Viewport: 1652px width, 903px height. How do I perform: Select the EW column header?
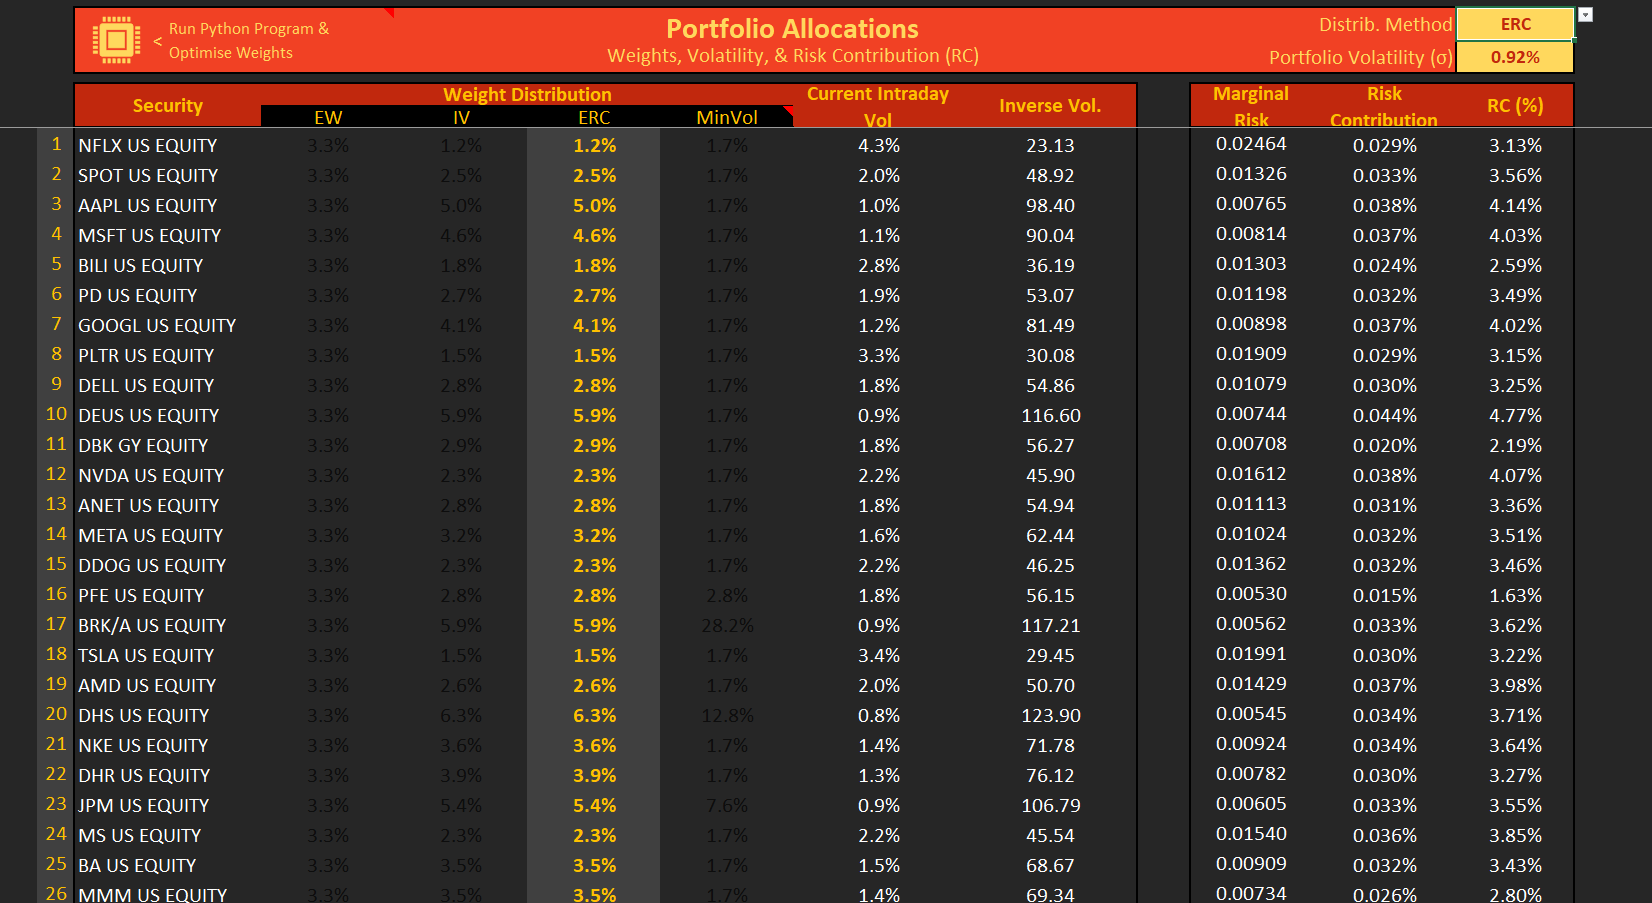(329, 117)
